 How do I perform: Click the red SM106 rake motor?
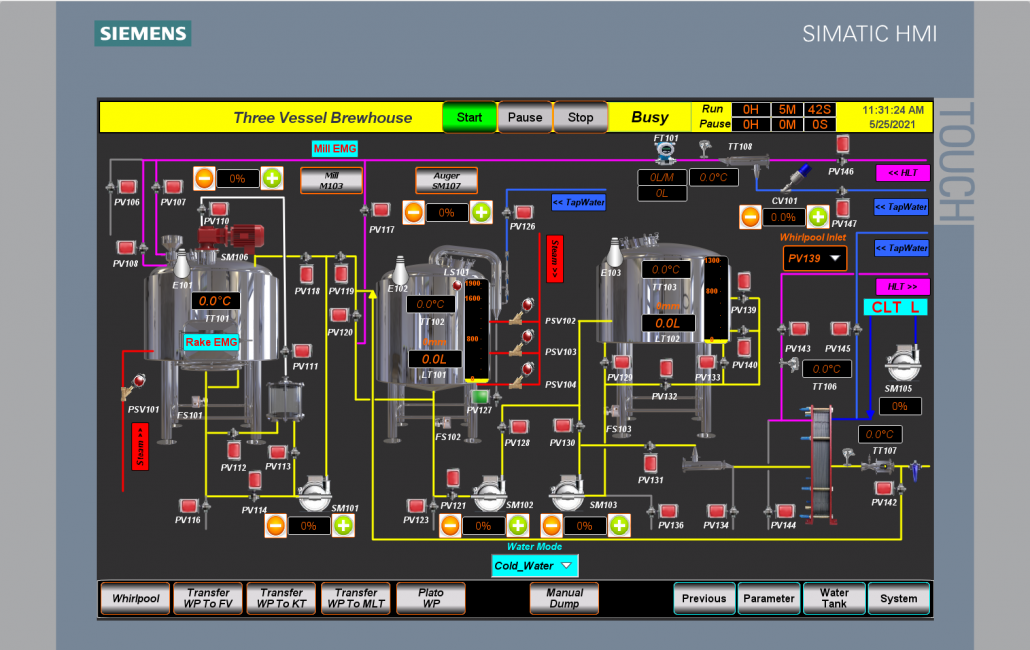tap(232, 238)
